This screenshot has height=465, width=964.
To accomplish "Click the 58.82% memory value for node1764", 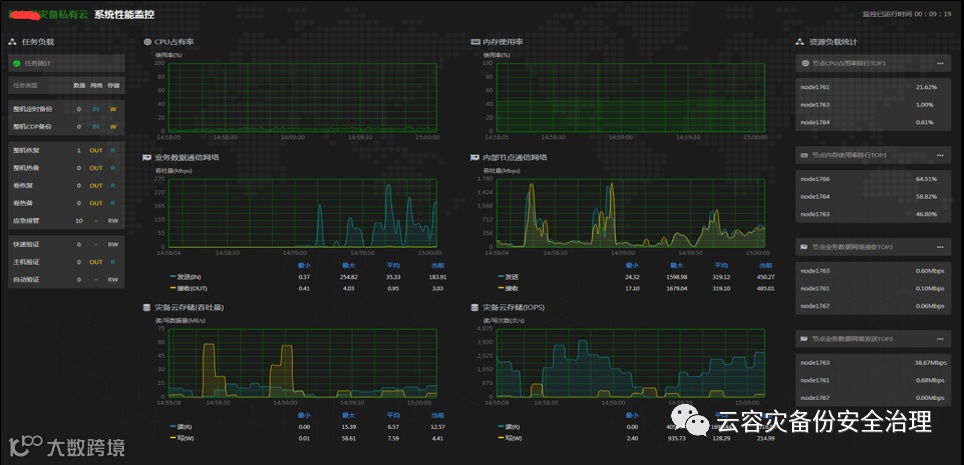I will tap(926, 197).
